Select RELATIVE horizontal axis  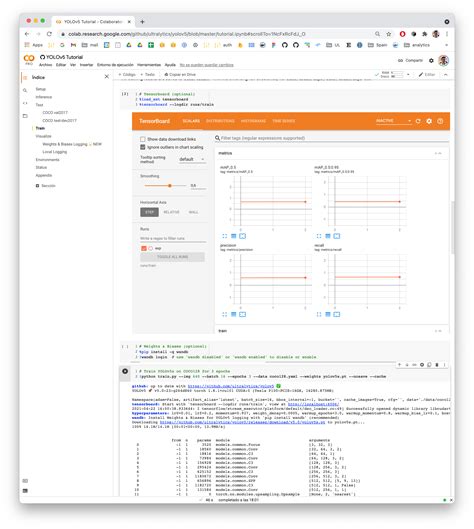pyautogui.click(x=171, y=212)
